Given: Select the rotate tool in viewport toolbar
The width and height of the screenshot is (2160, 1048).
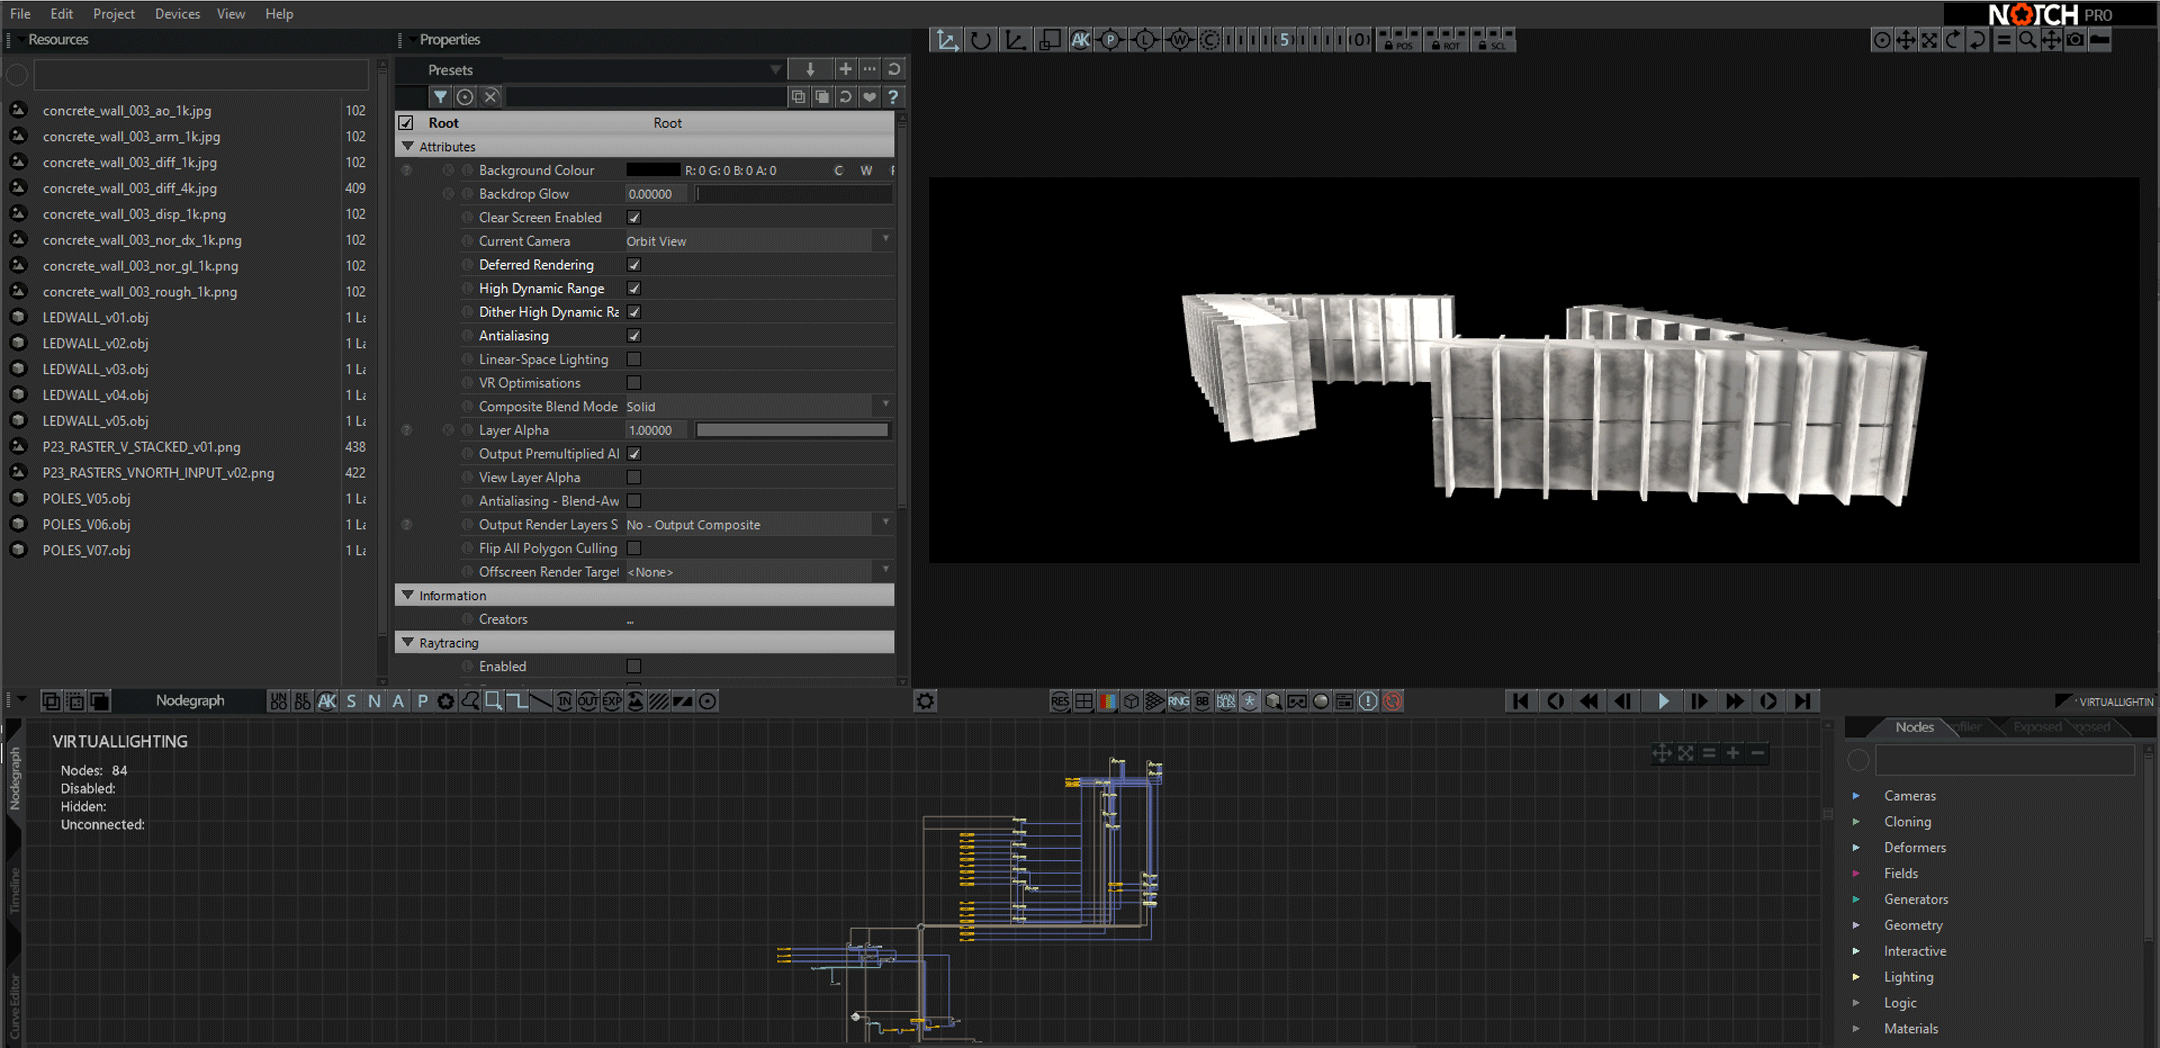Looking at the screenshot, I should (980, 40).
